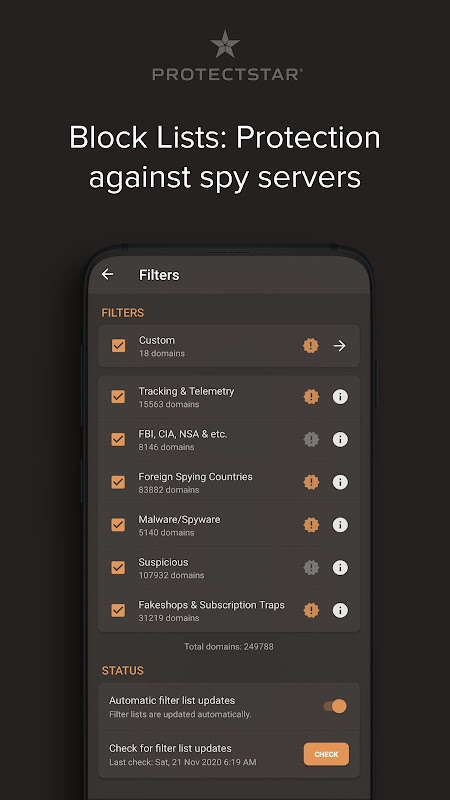This screenshot has height=800, width=450.
Task: Open Custom filter list arrow
Action: [x=340, y=346]
